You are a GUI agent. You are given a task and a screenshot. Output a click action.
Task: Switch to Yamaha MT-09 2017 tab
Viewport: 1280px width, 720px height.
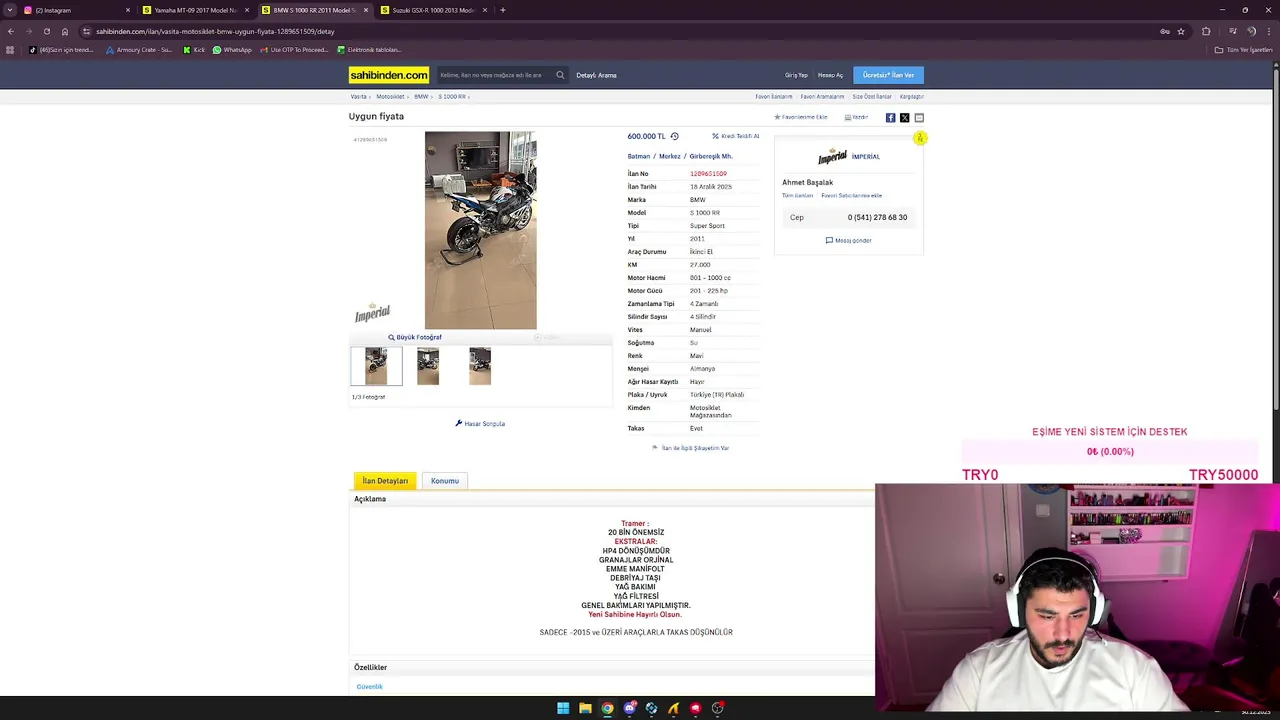click(x=195, y=10)
